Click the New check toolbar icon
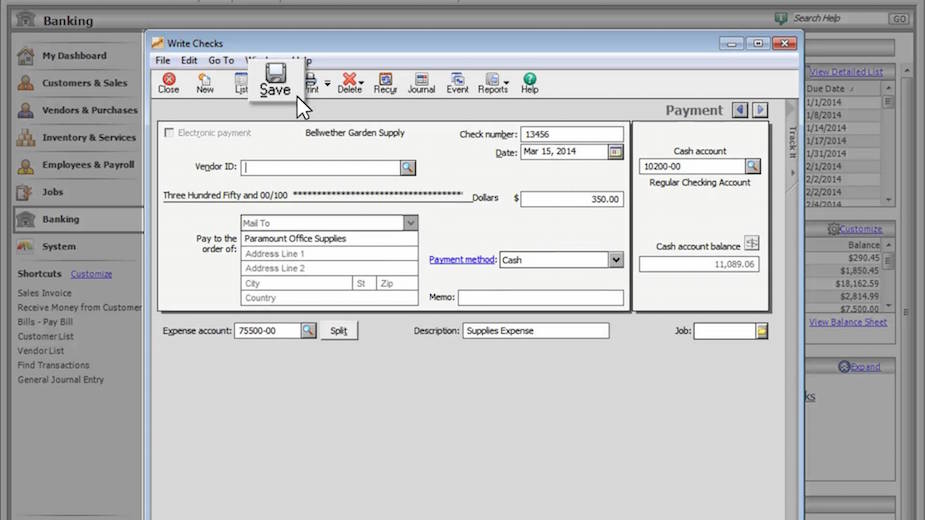Image resolution: width=925 pixels, height=520 pixels. coord(205,83)
